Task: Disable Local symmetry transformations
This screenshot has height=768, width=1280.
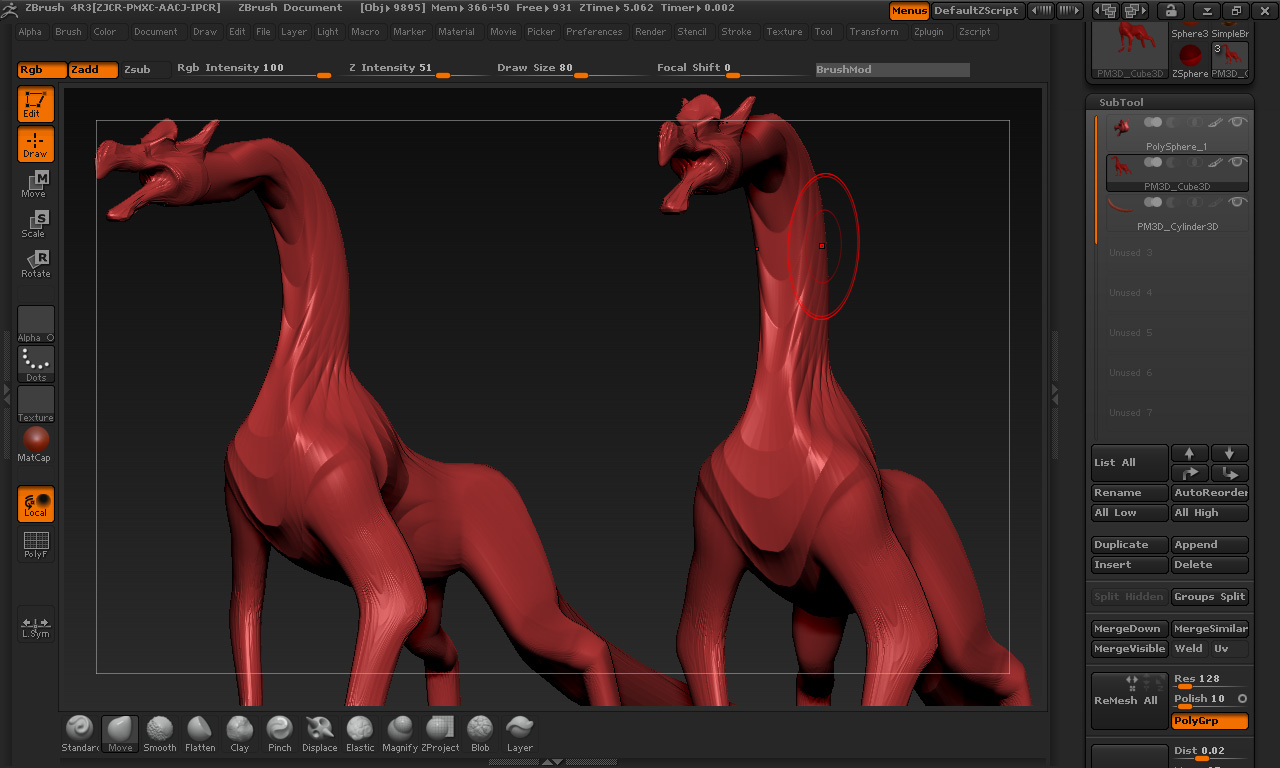Action: click(x=35, y=504)
